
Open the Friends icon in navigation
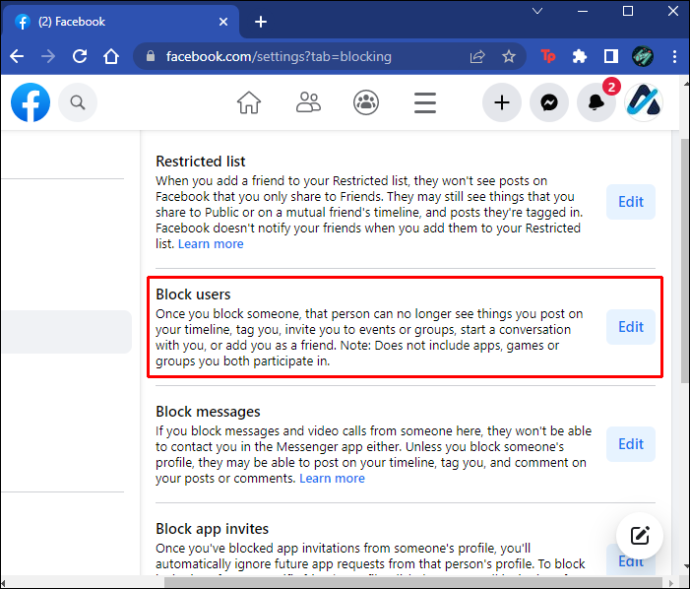[308, 103]
